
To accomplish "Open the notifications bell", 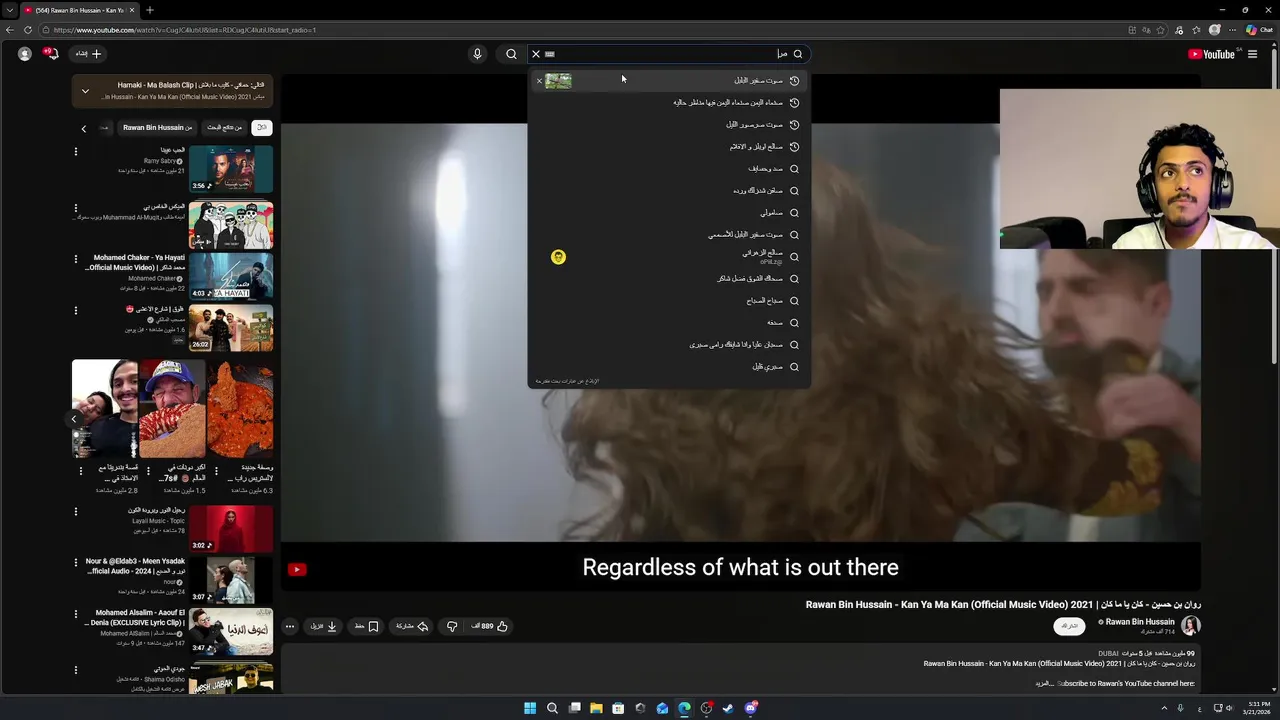I will 51,54.
